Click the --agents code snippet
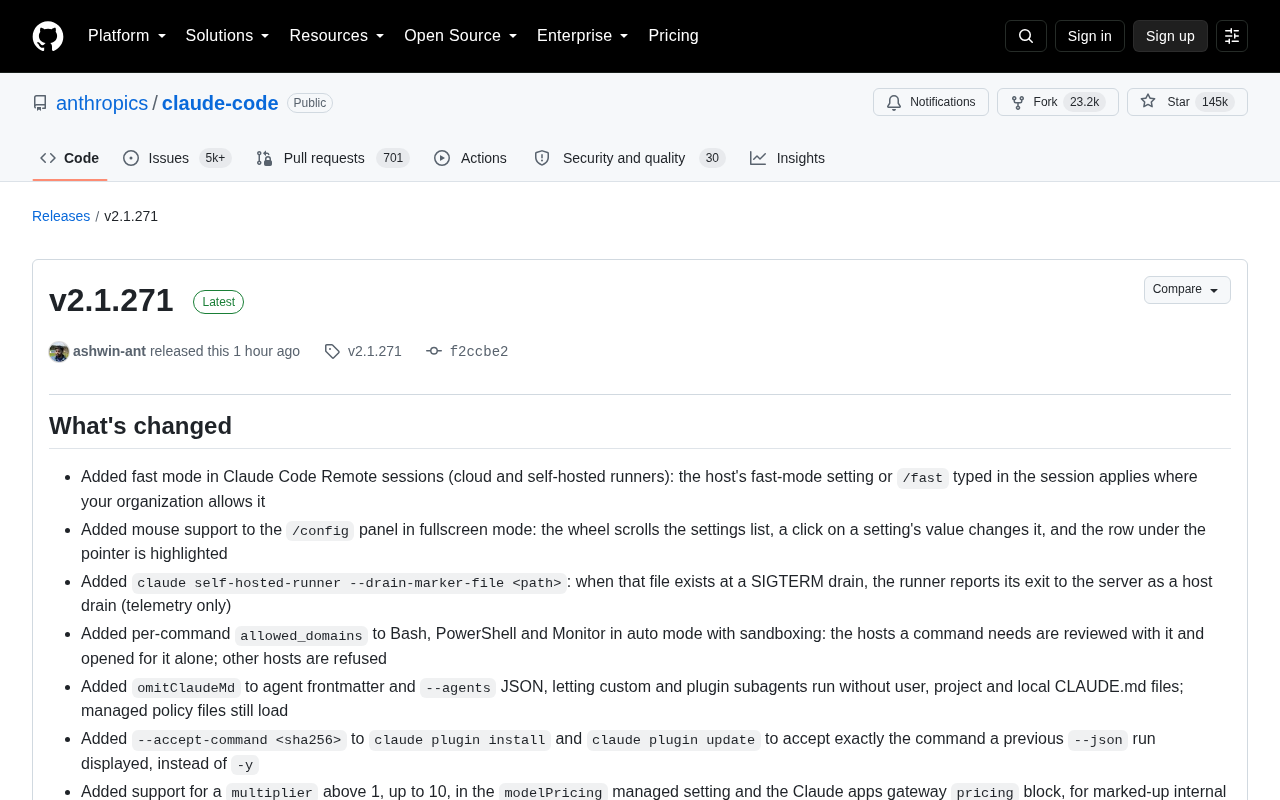The width and height of the screenshot is (1280, 800). coord(458,688)
